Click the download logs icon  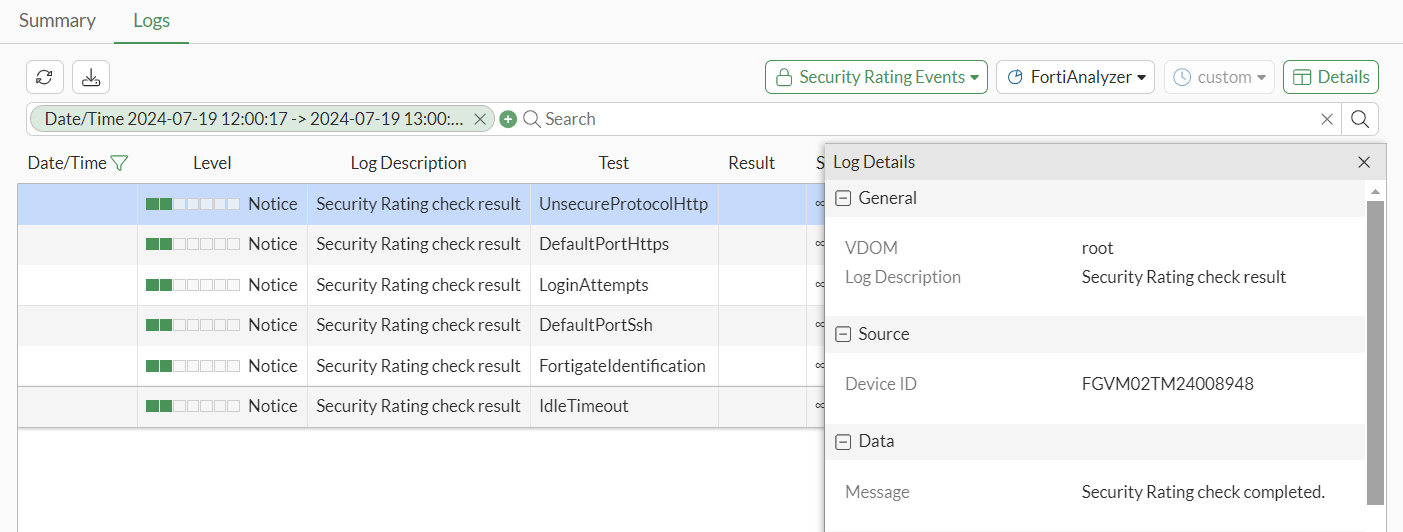click(91, 77)
